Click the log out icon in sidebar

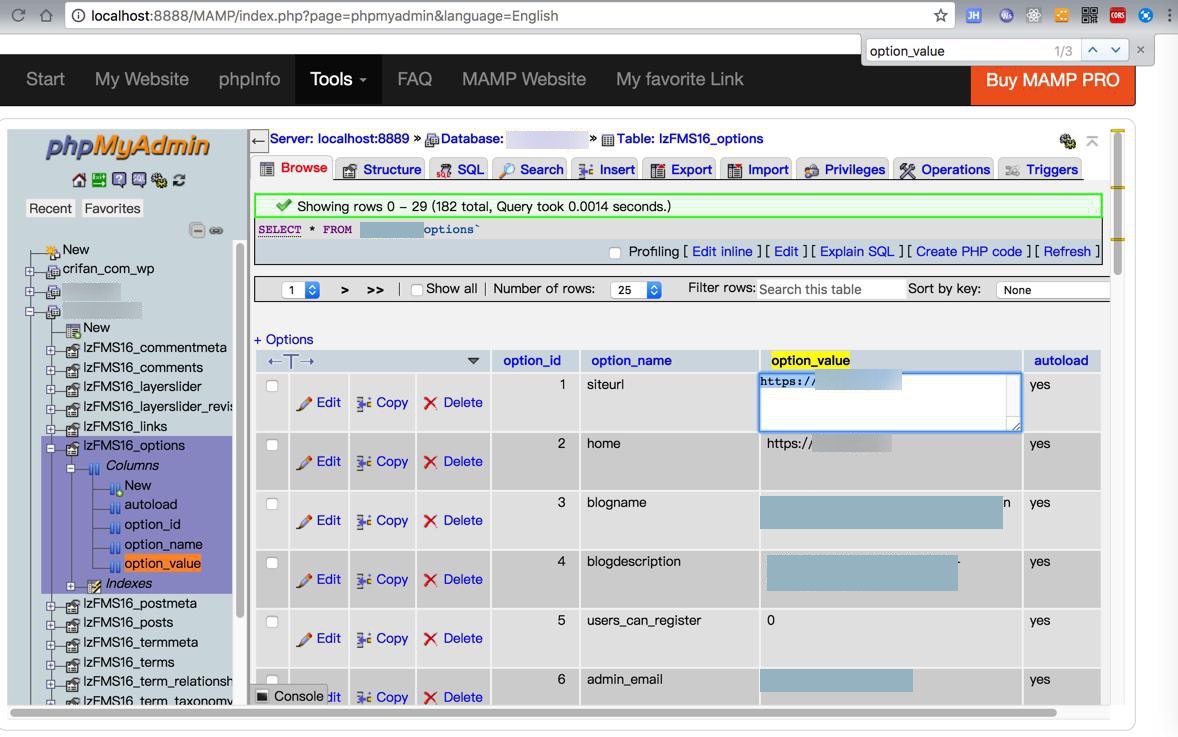[x=98, y=180]
